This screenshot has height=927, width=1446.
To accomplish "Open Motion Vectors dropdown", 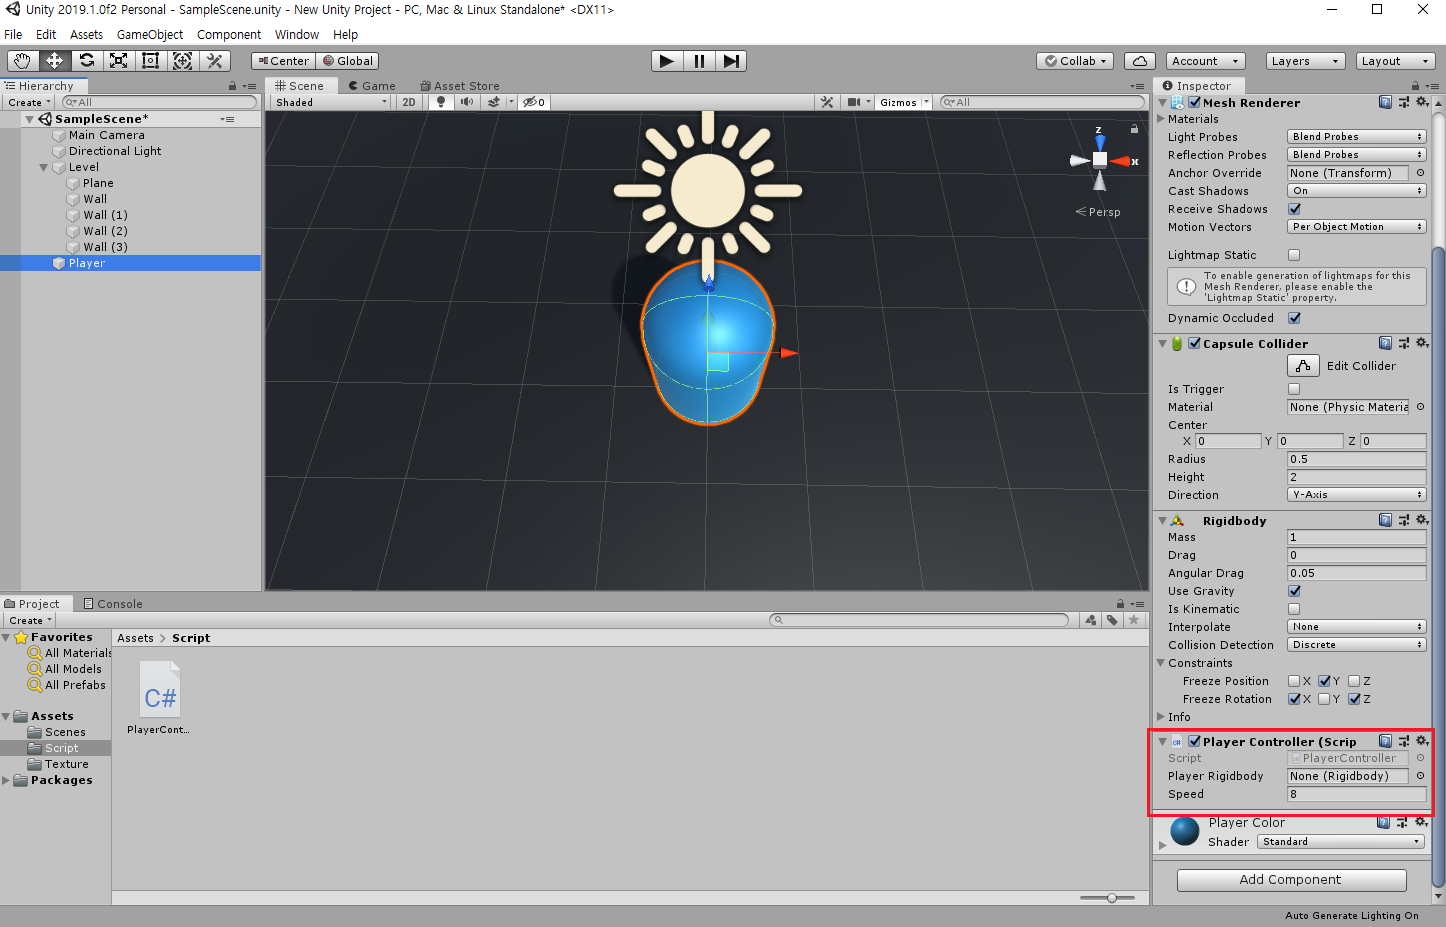I will click(1356, 227).
